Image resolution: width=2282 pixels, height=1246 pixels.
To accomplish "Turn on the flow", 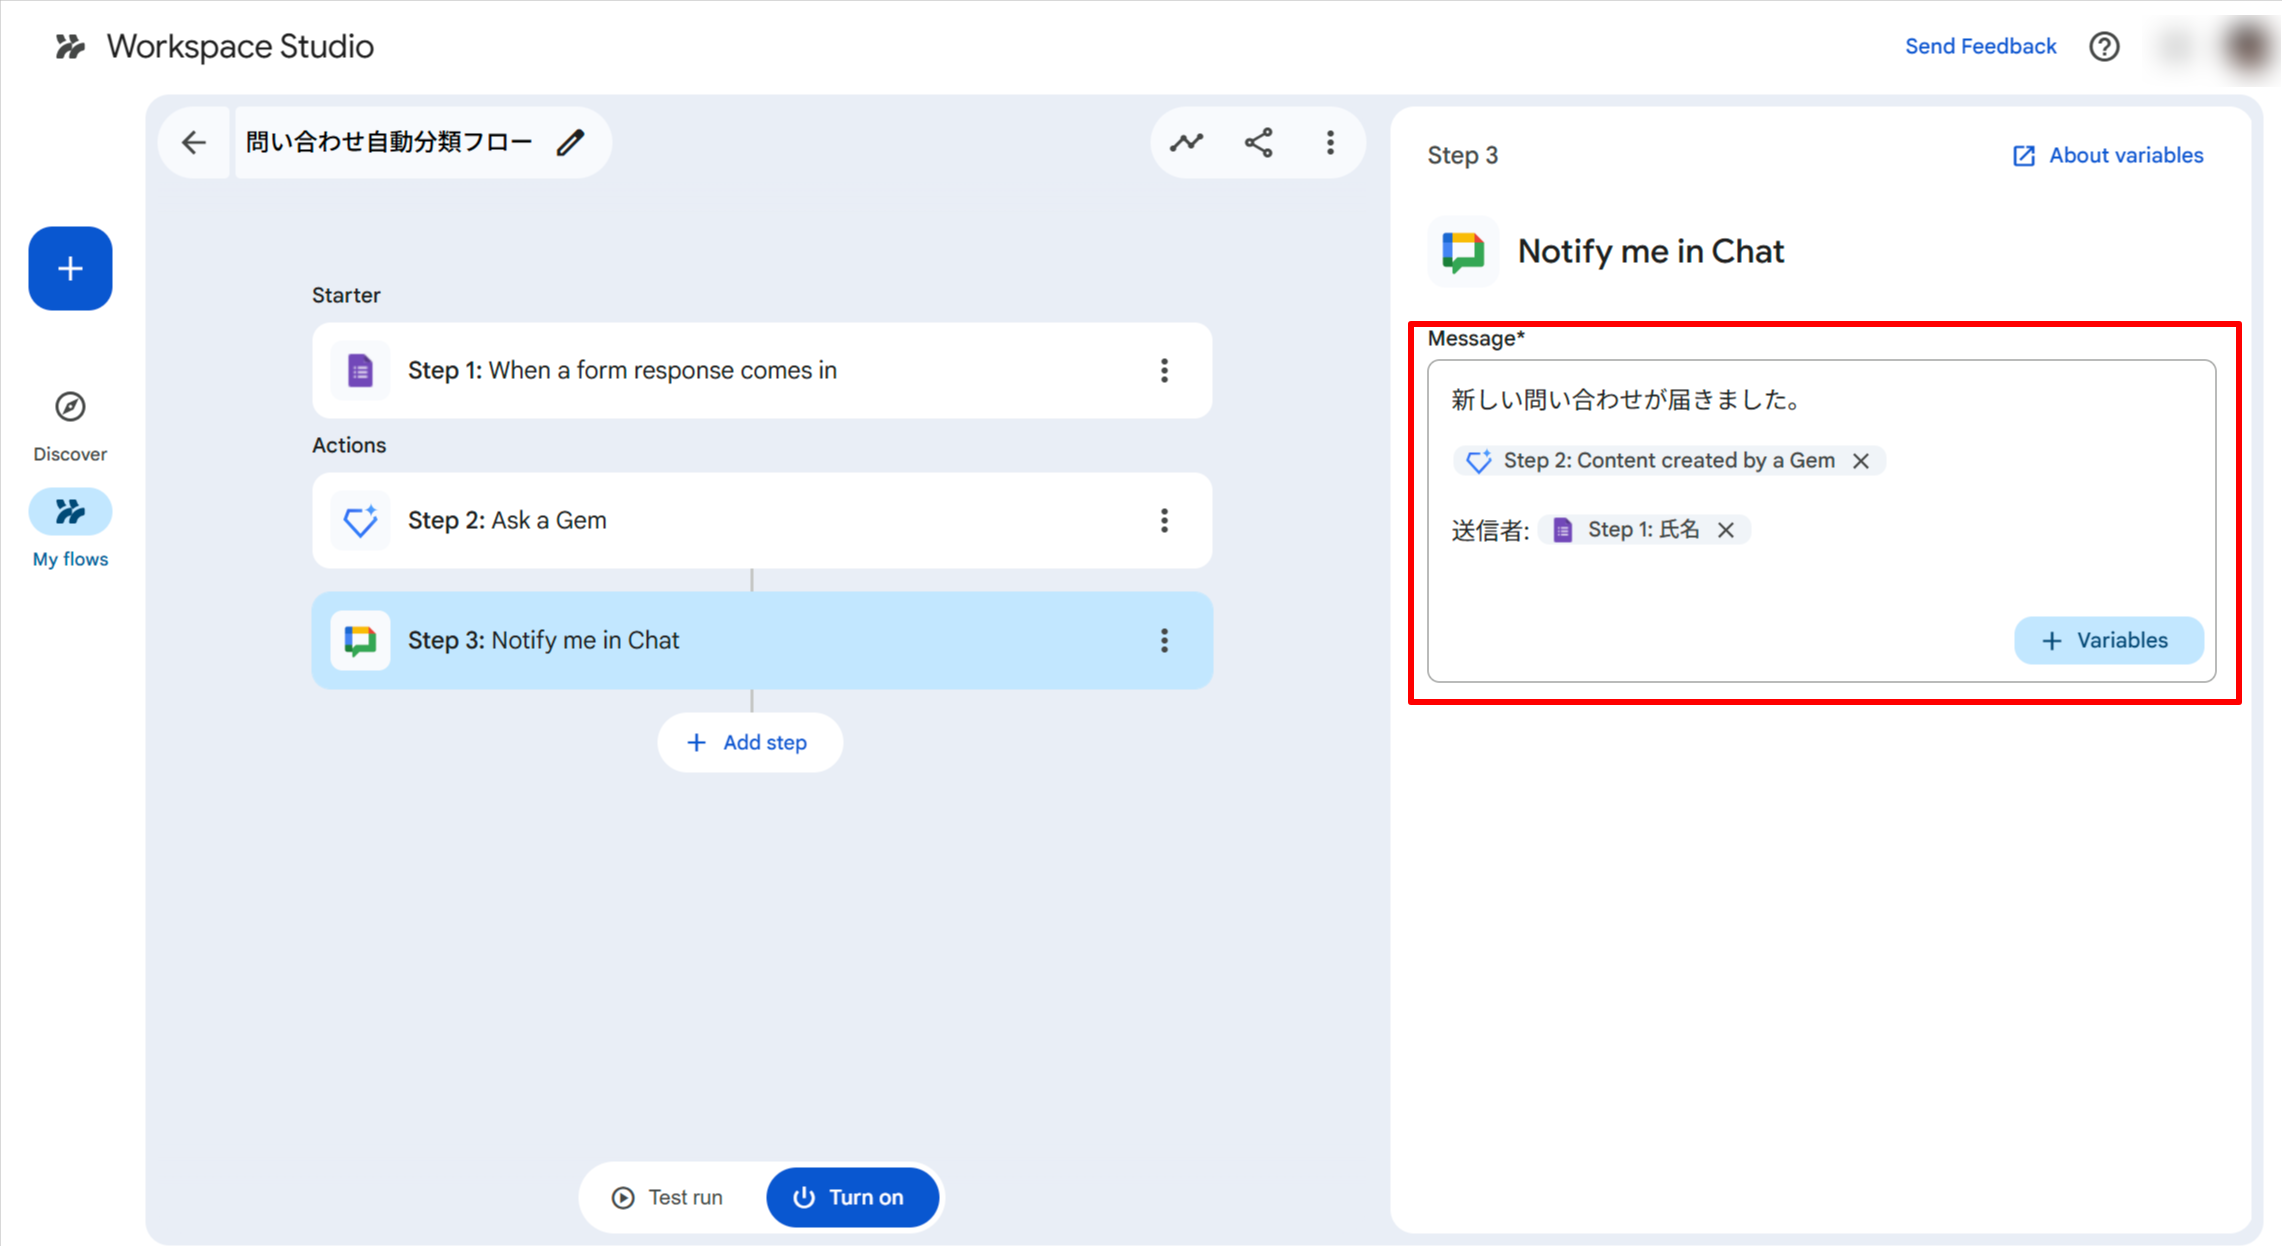I will click(851, 1197).
